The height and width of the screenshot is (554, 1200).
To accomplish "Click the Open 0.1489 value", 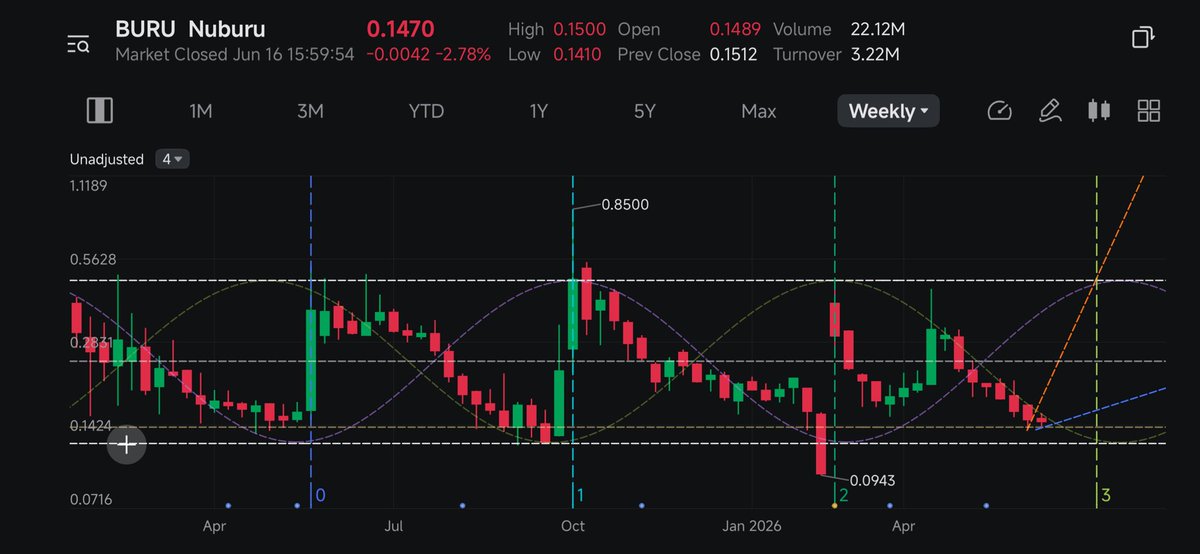I will [x=735, y=29].
